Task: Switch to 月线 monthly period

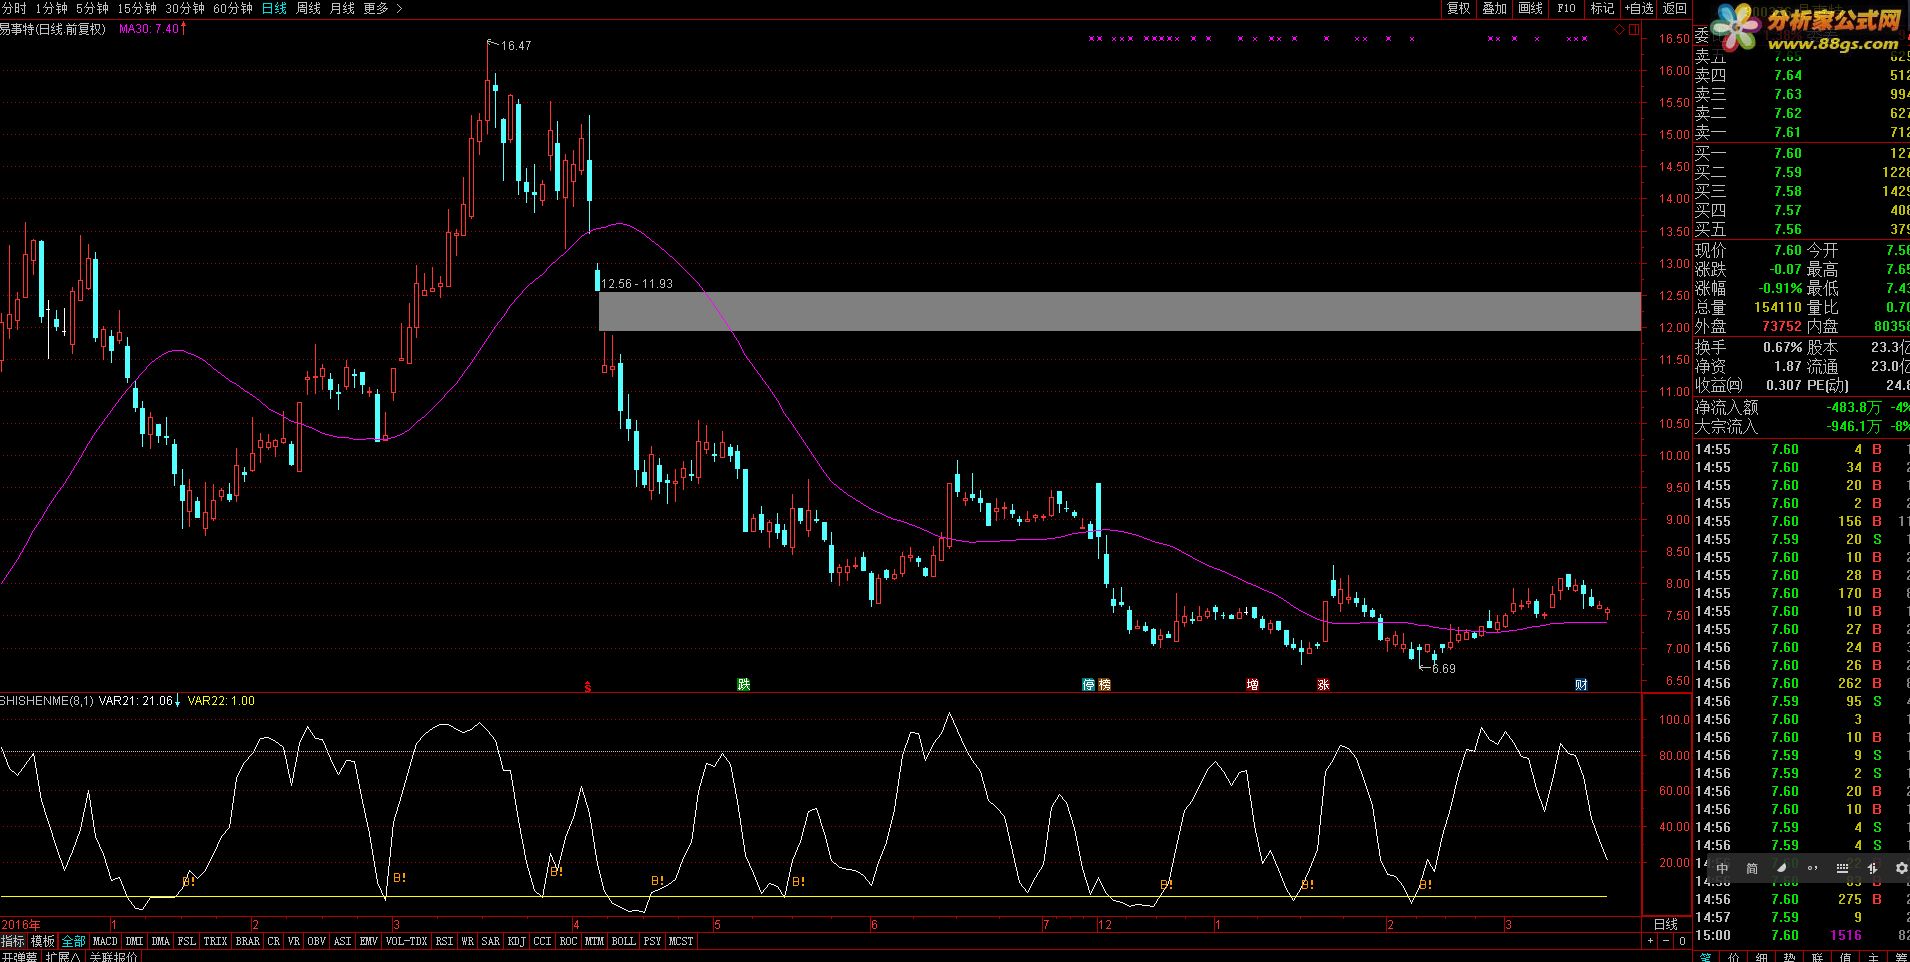Action: click(342, 8)
